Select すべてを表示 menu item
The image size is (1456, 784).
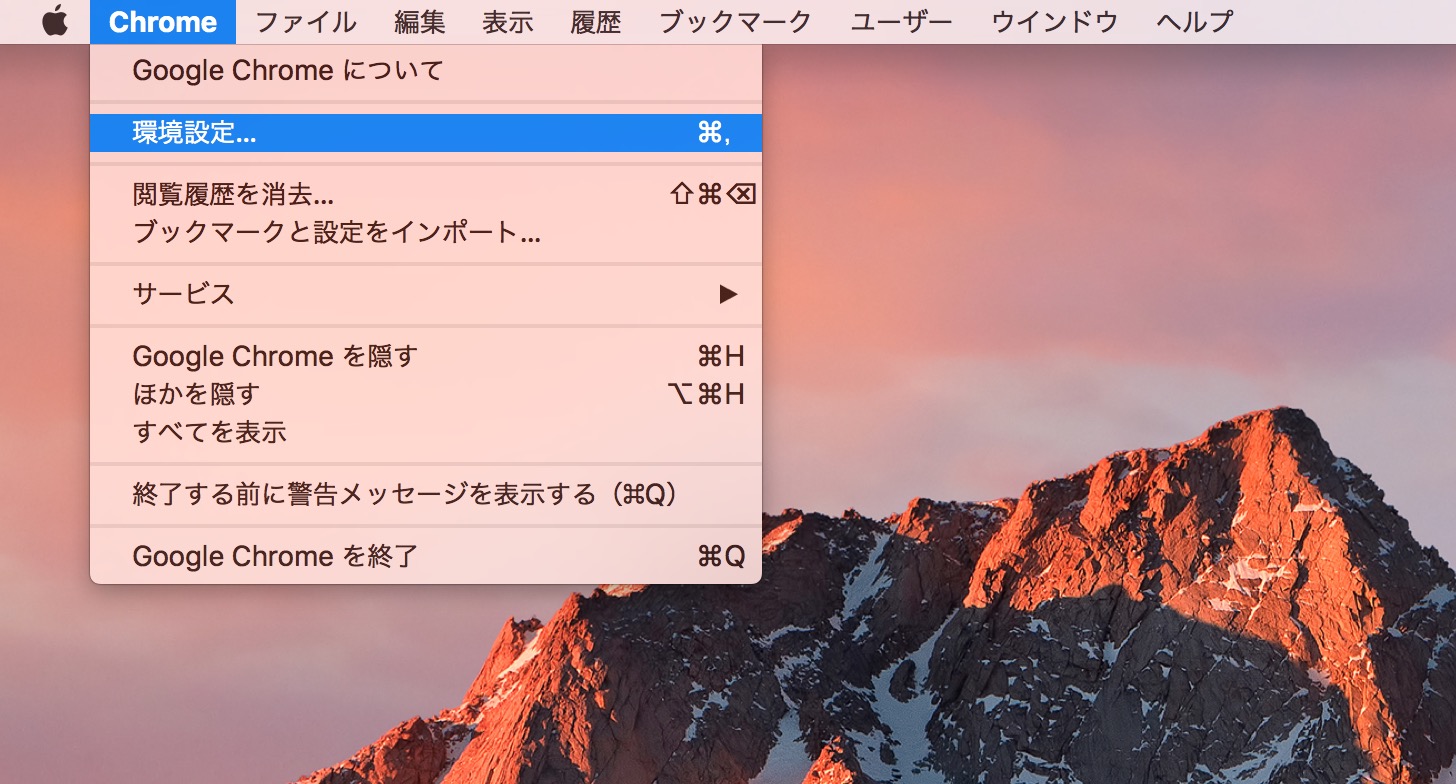pyautogui.click(x=426, y=432)
